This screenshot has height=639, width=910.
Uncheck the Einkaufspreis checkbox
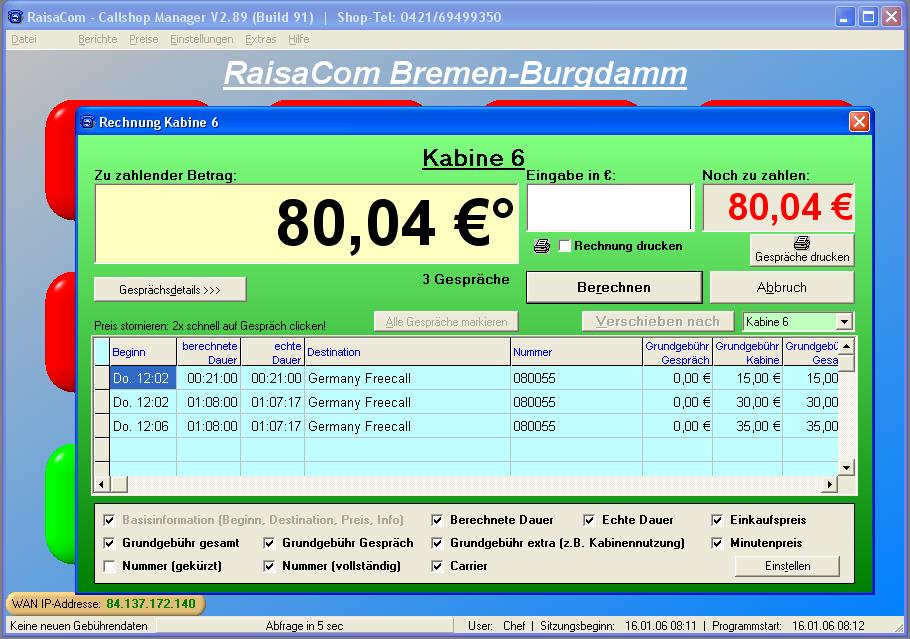717,520
